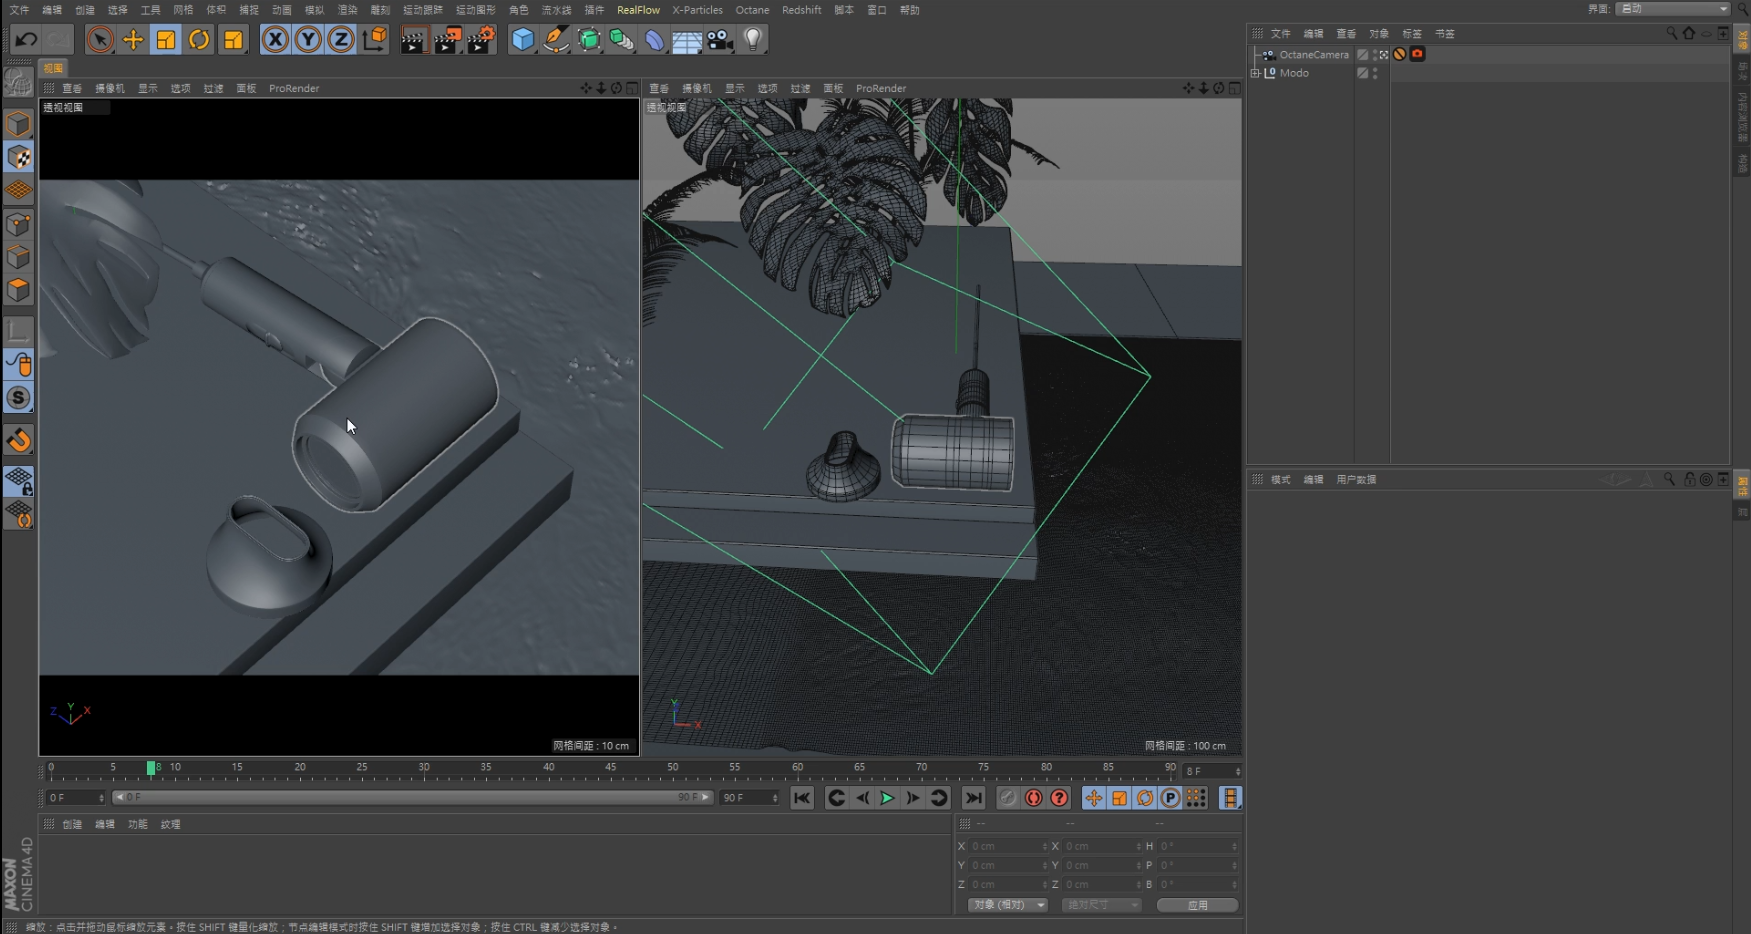Click the timeline preview range slider bar

tap(412, 798)
